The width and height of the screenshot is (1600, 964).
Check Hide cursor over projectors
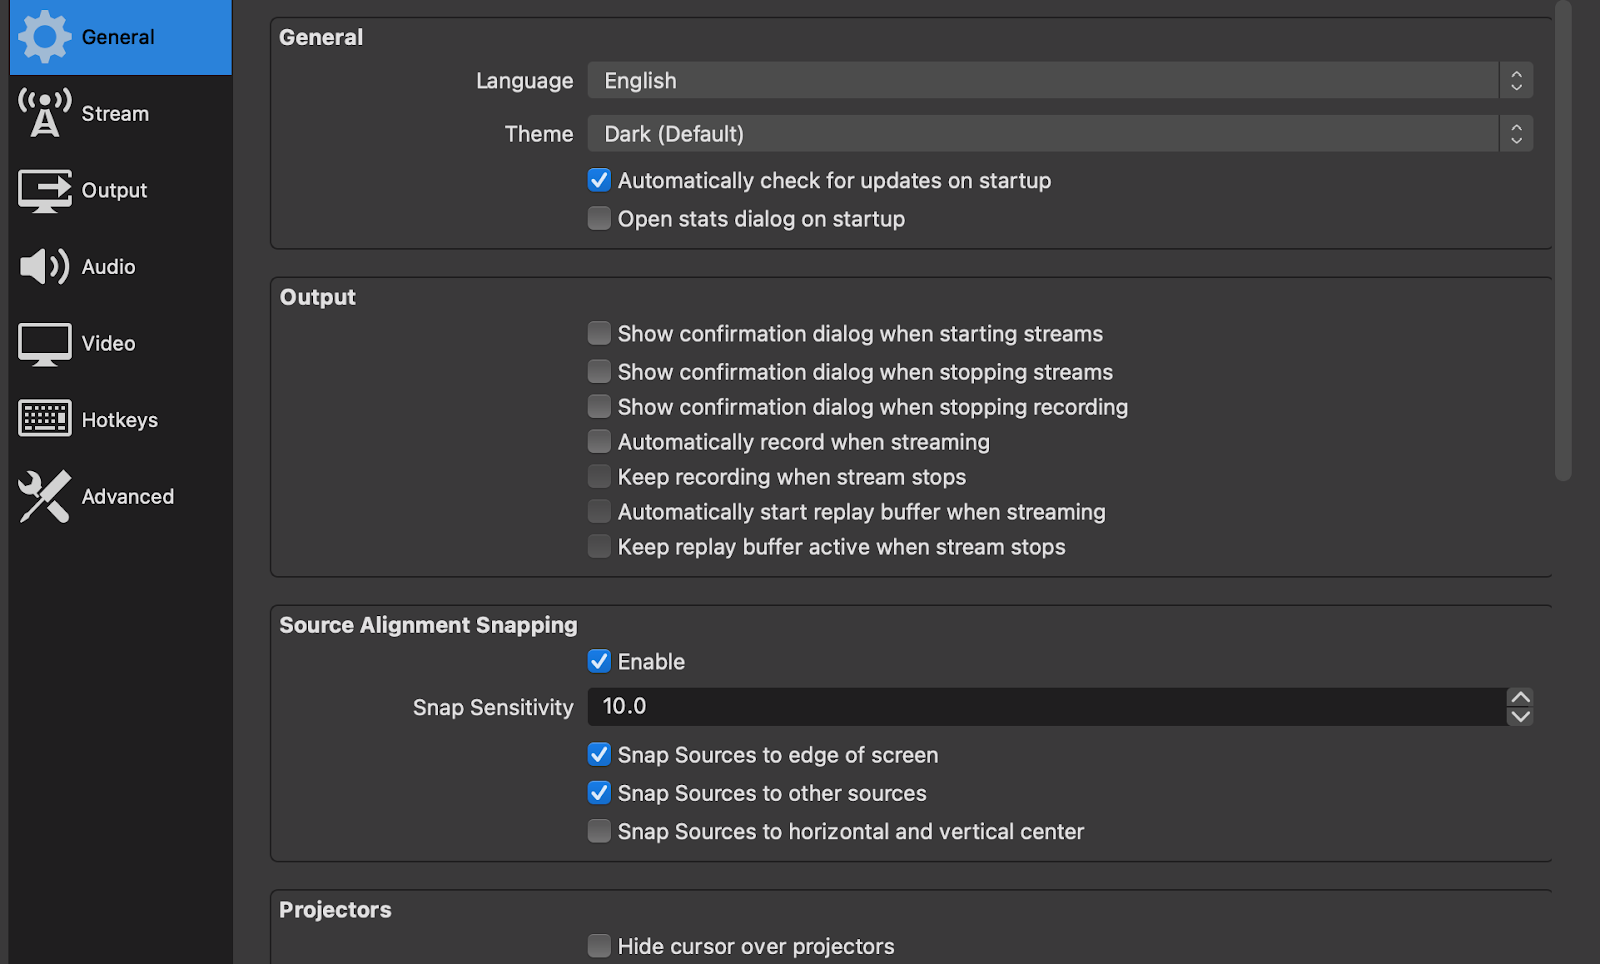pyautogui.click(x=599, y=946)
